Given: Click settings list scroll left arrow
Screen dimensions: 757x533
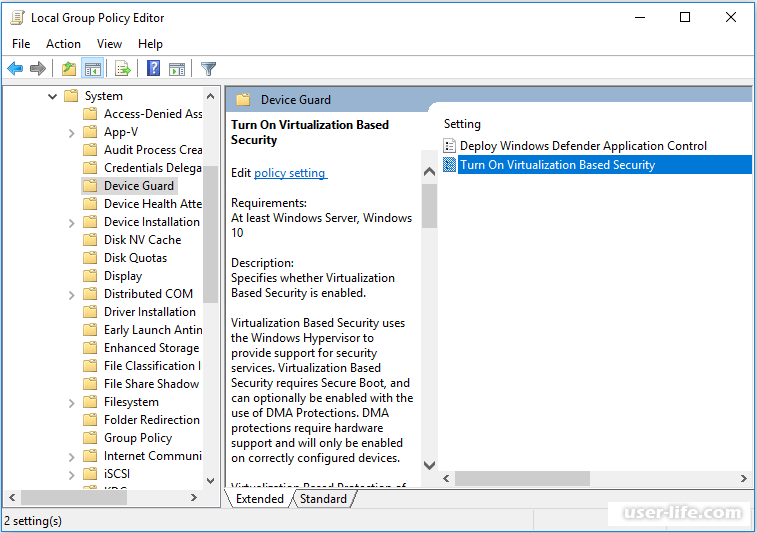Looking at the screenshot, I should pyautogui.click(x=446, y=478).
